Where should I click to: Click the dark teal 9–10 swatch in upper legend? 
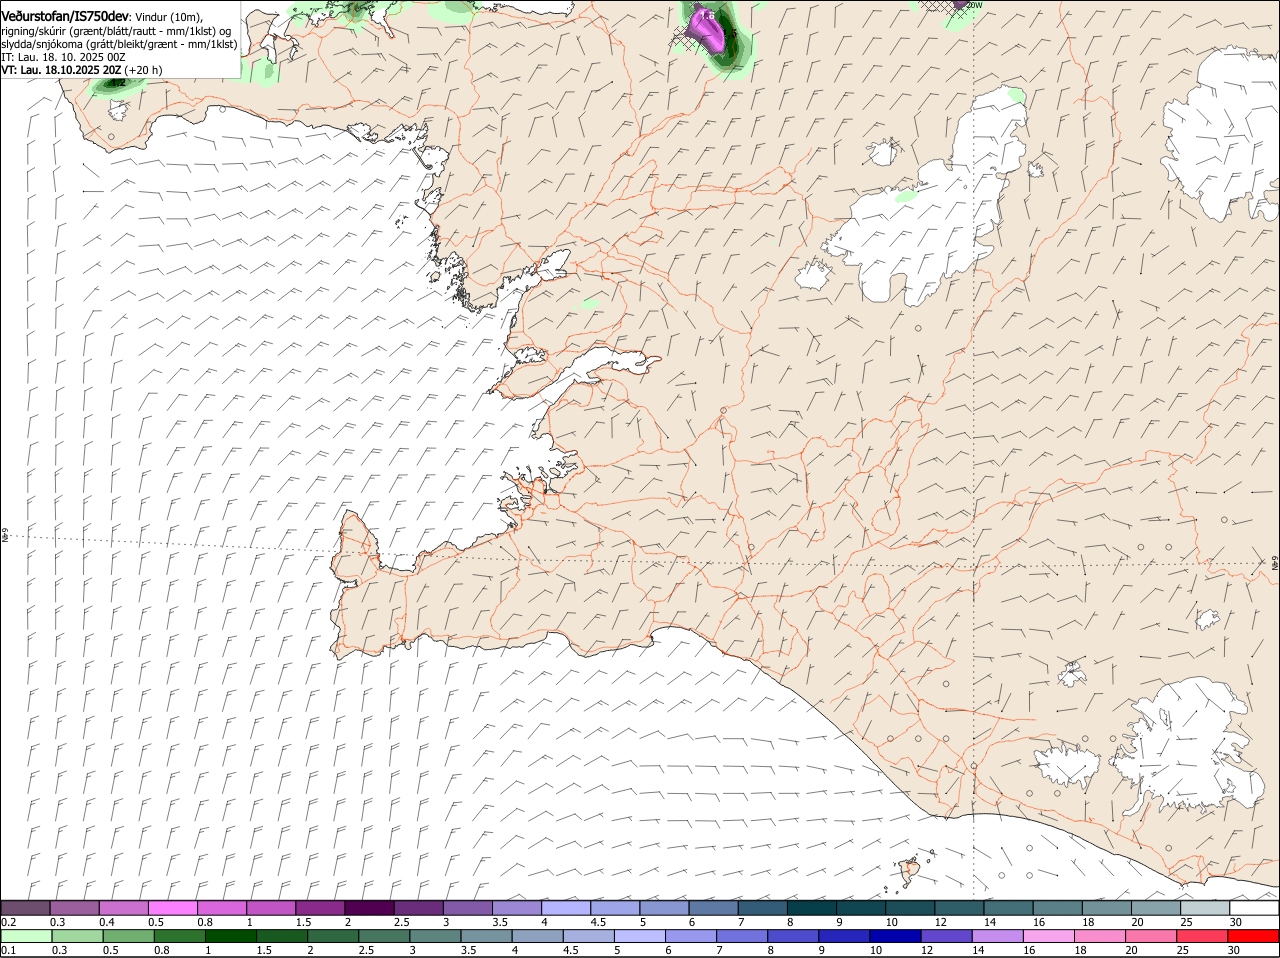[x=861, y=908]
